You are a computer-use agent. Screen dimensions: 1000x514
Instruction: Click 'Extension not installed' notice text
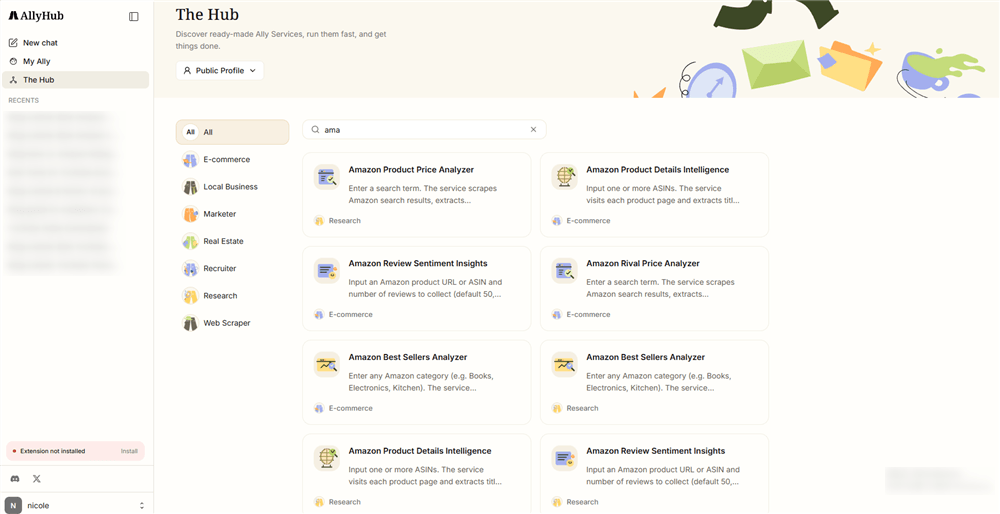(x=52, y=451)
